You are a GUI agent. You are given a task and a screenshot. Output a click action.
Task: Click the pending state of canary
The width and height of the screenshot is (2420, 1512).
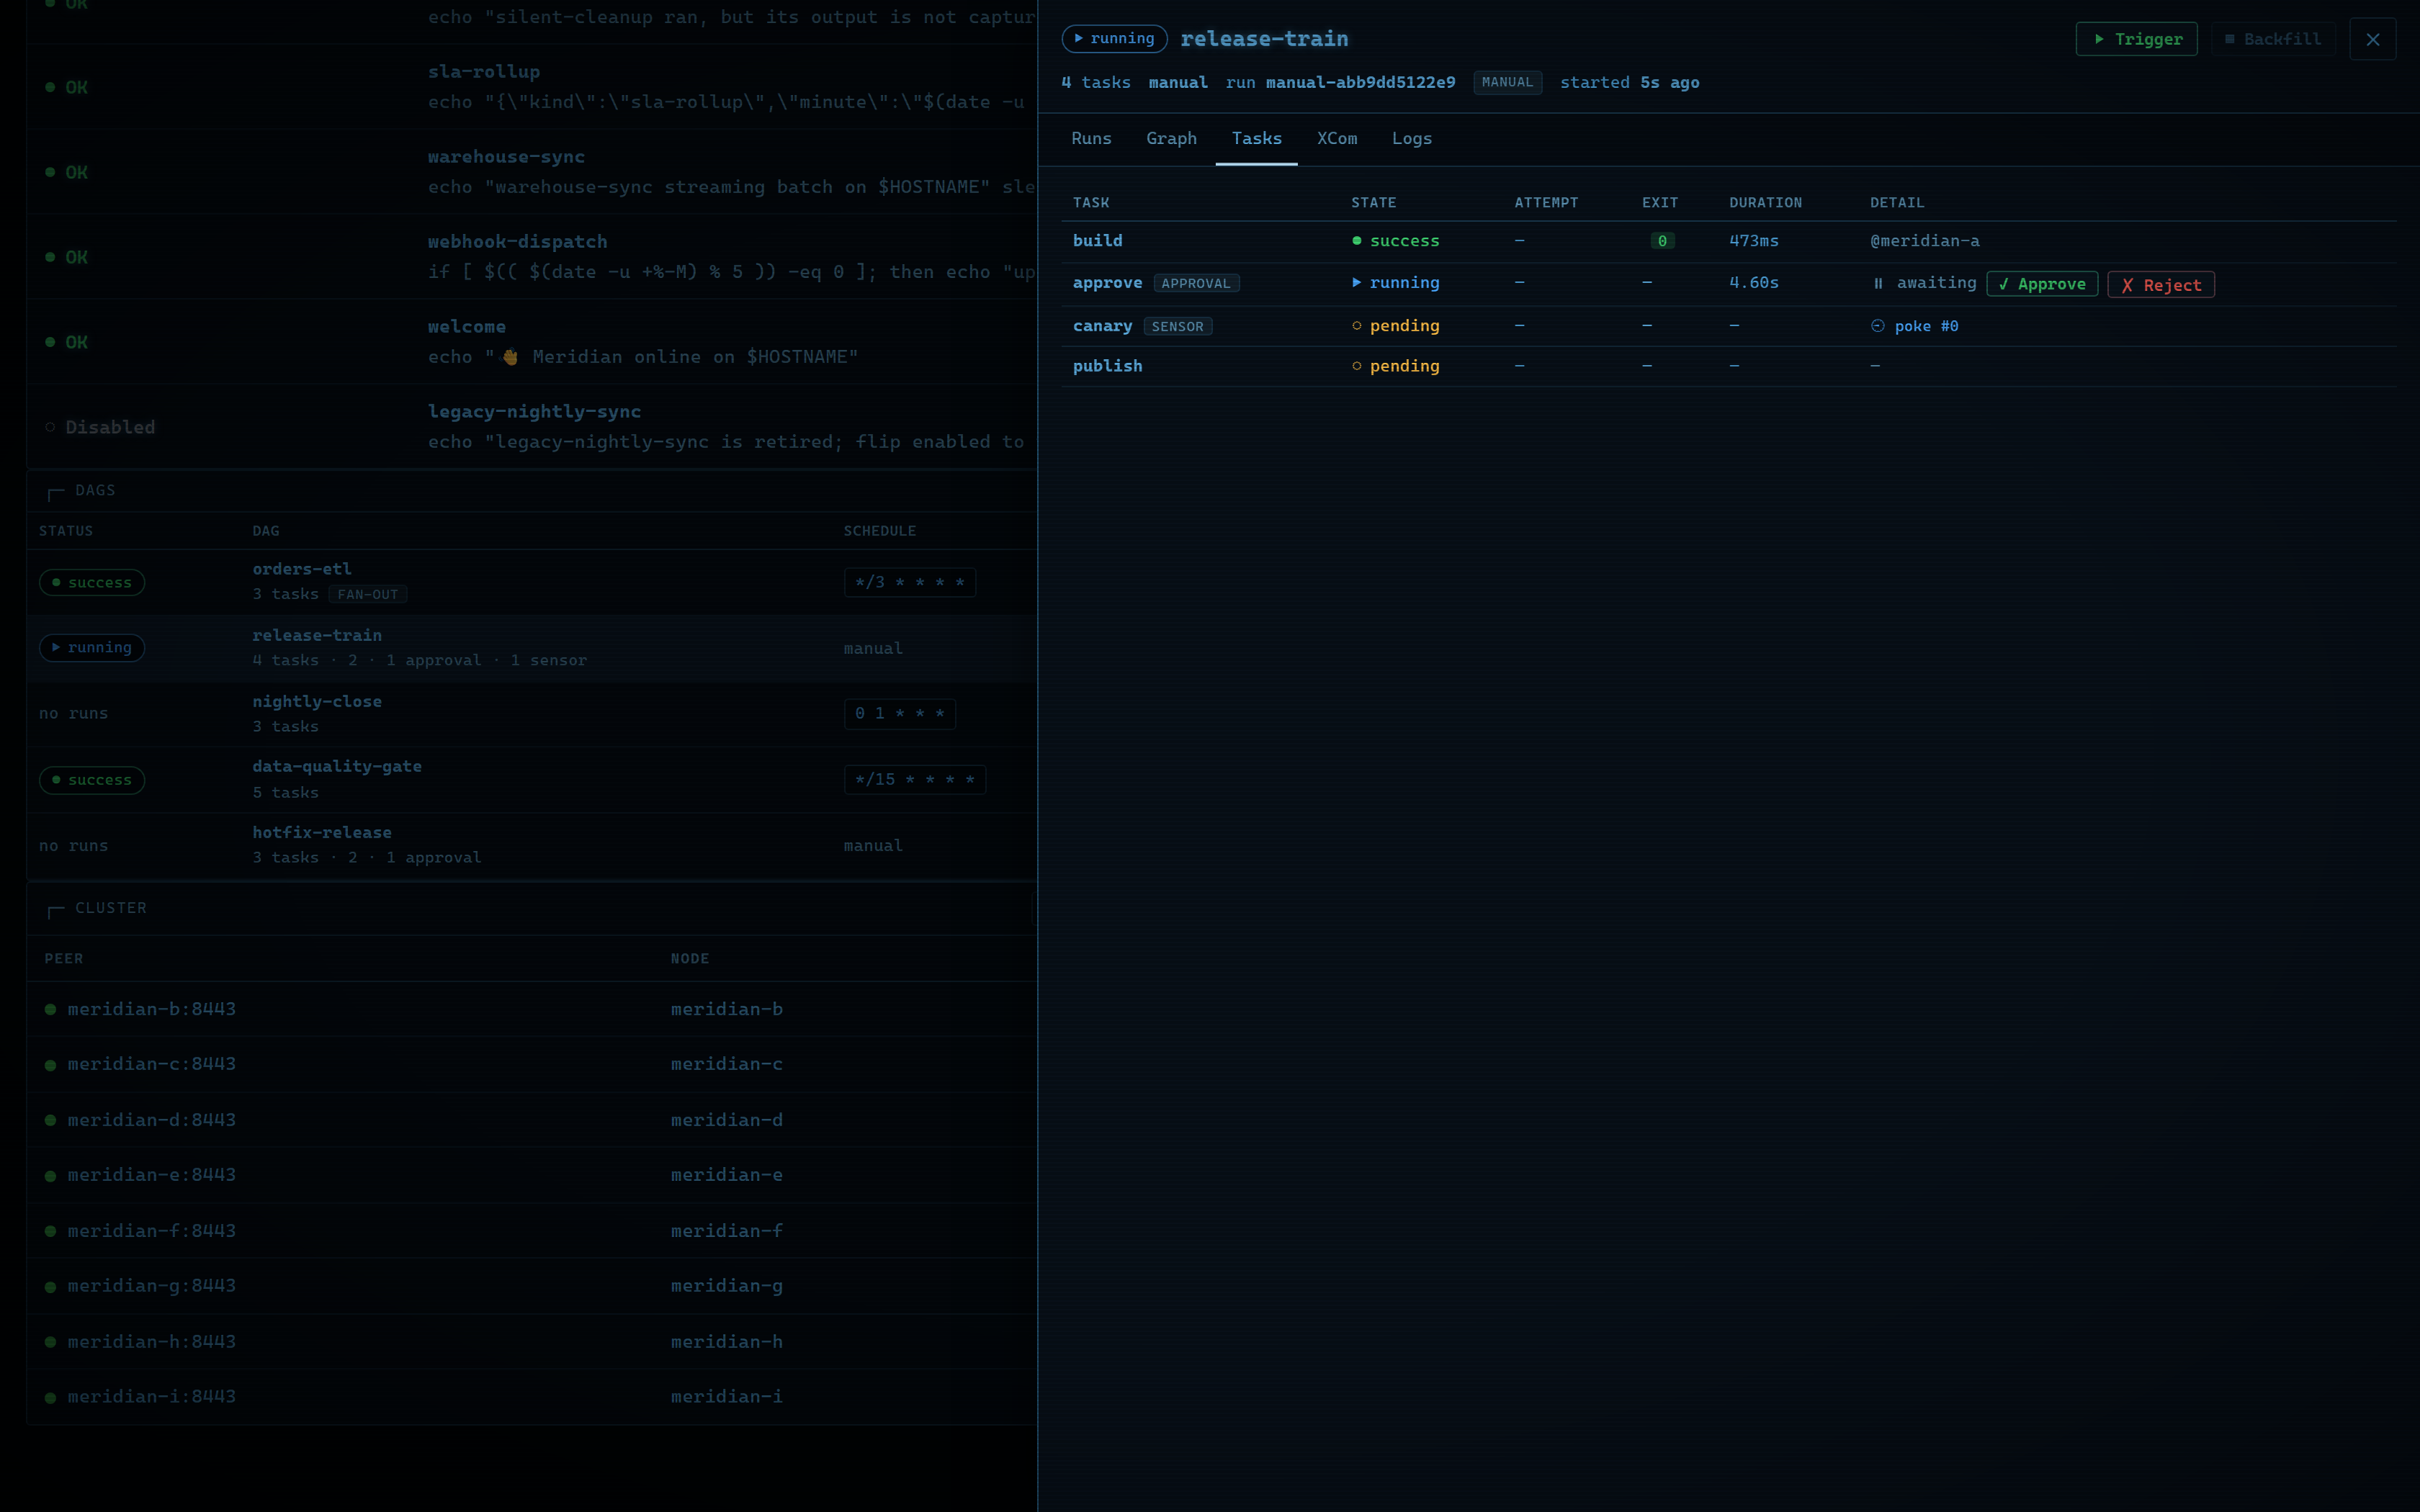(1395, 326)
